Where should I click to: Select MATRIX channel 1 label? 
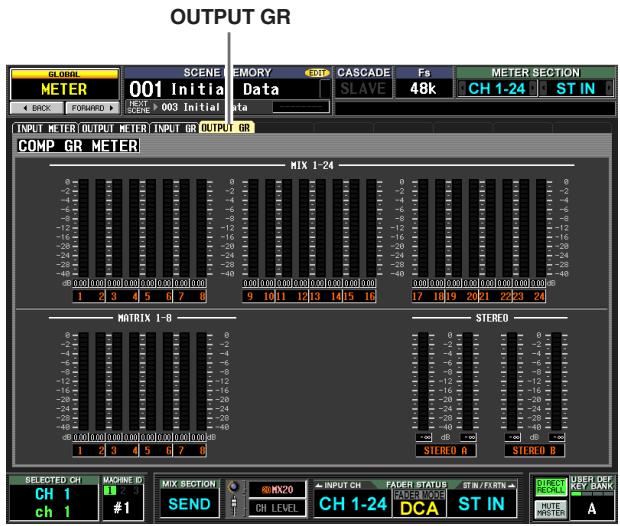(80, 450)
